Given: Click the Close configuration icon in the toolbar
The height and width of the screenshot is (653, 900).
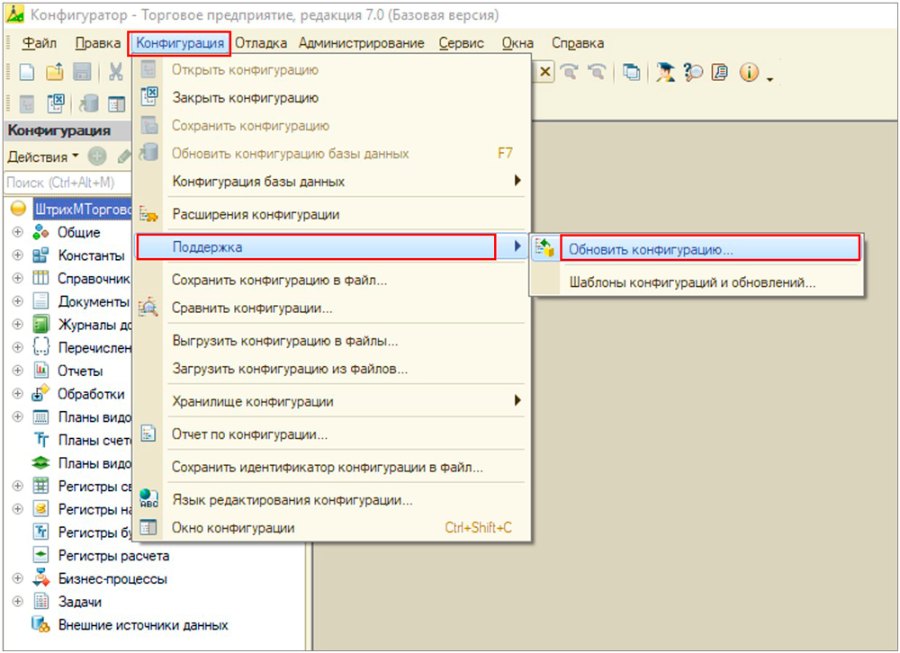Looking at the screenshot, I should point(56,103).
